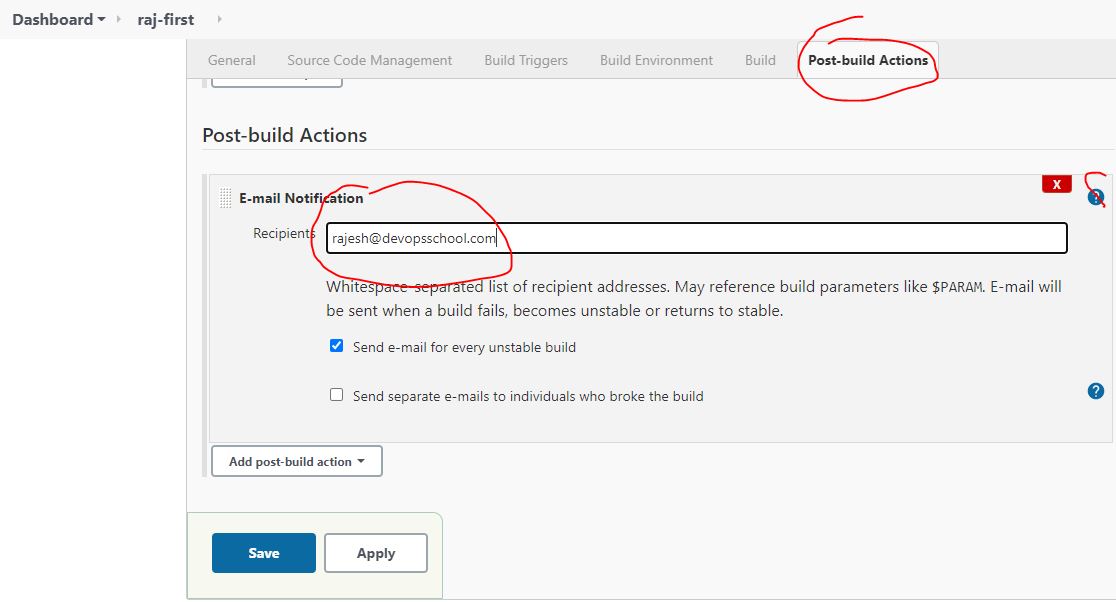Delete E-mail Notification with red X
The height and width of the screenshot is (602, 1116).
click(x=1056, y=185)
